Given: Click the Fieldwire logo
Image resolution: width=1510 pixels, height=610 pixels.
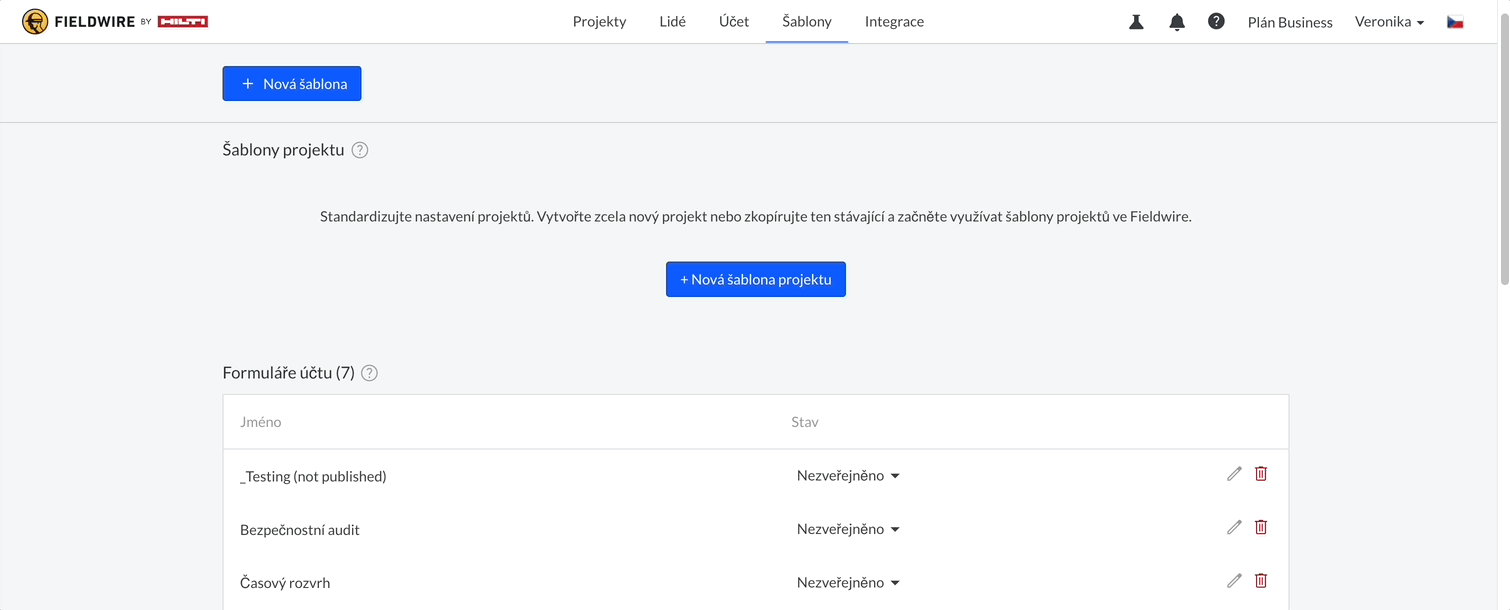Looking at the screenshot, I should [115, 21].
